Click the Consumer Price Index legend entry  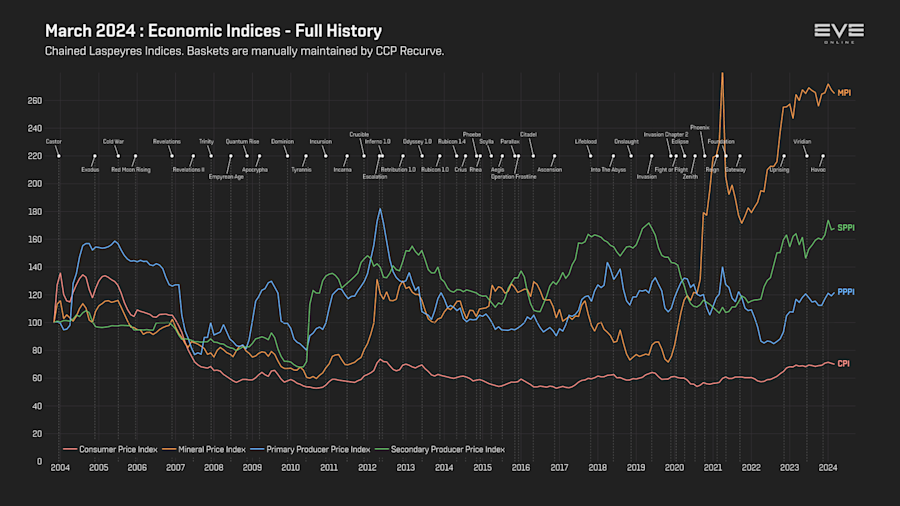(110, 449)
